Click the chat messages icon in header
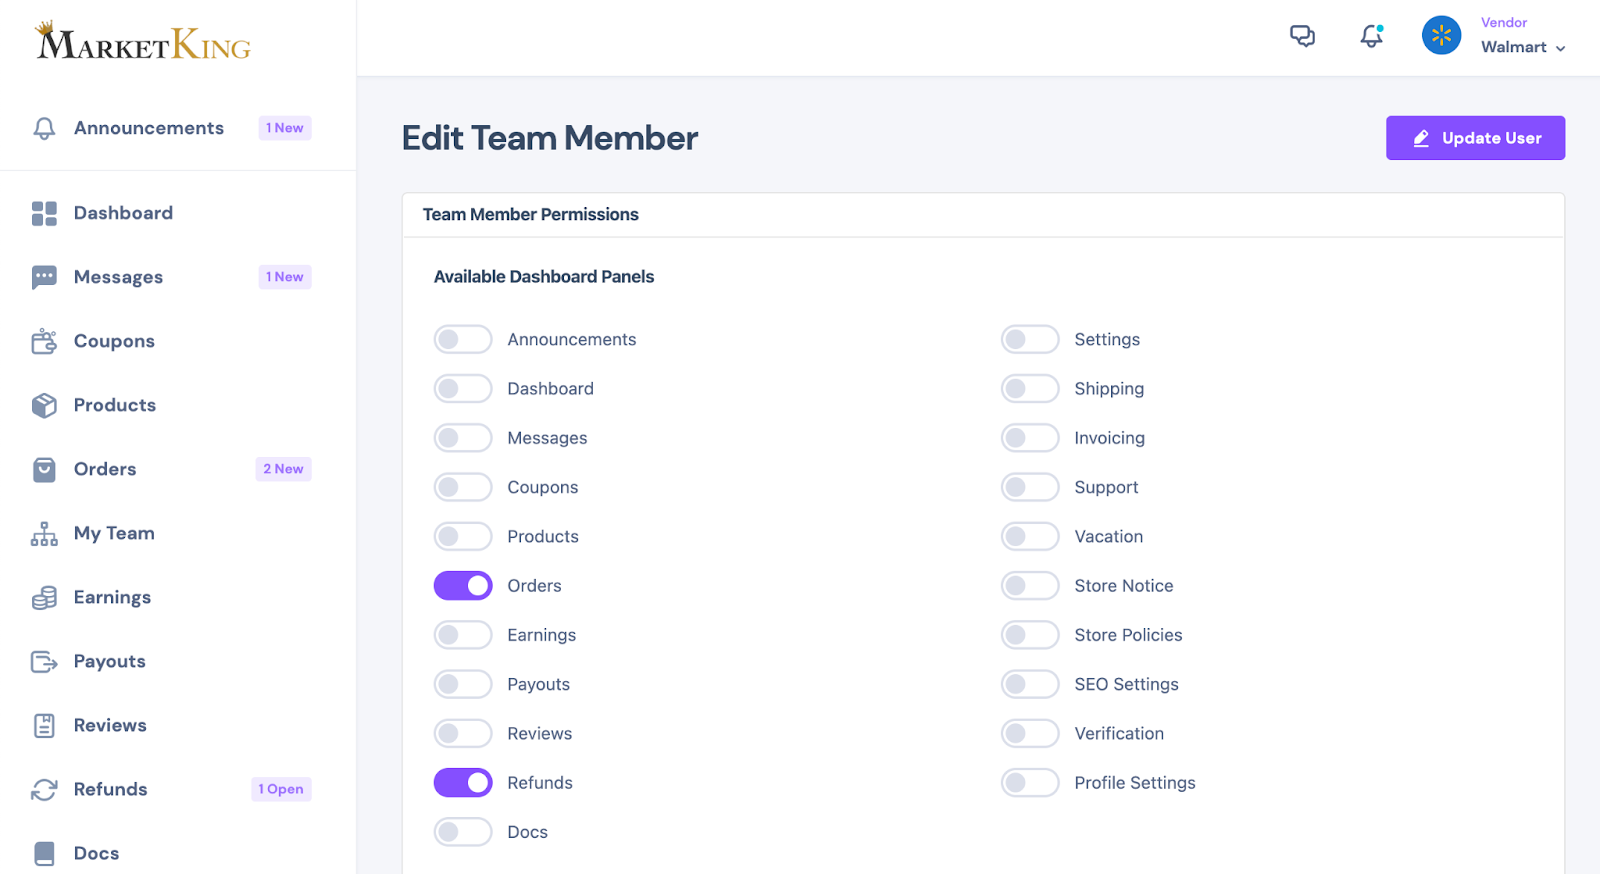The image size is (1600, 874). point(1302,37)
